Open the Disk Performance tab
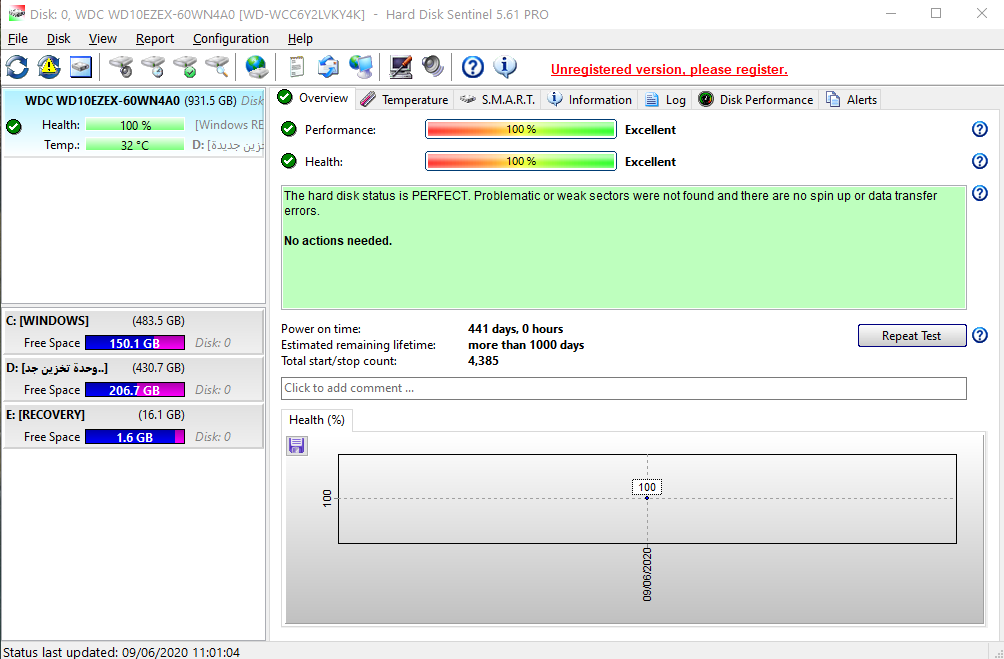The height and width of the screenshot is (659, 1004). (x=756, y=99)
